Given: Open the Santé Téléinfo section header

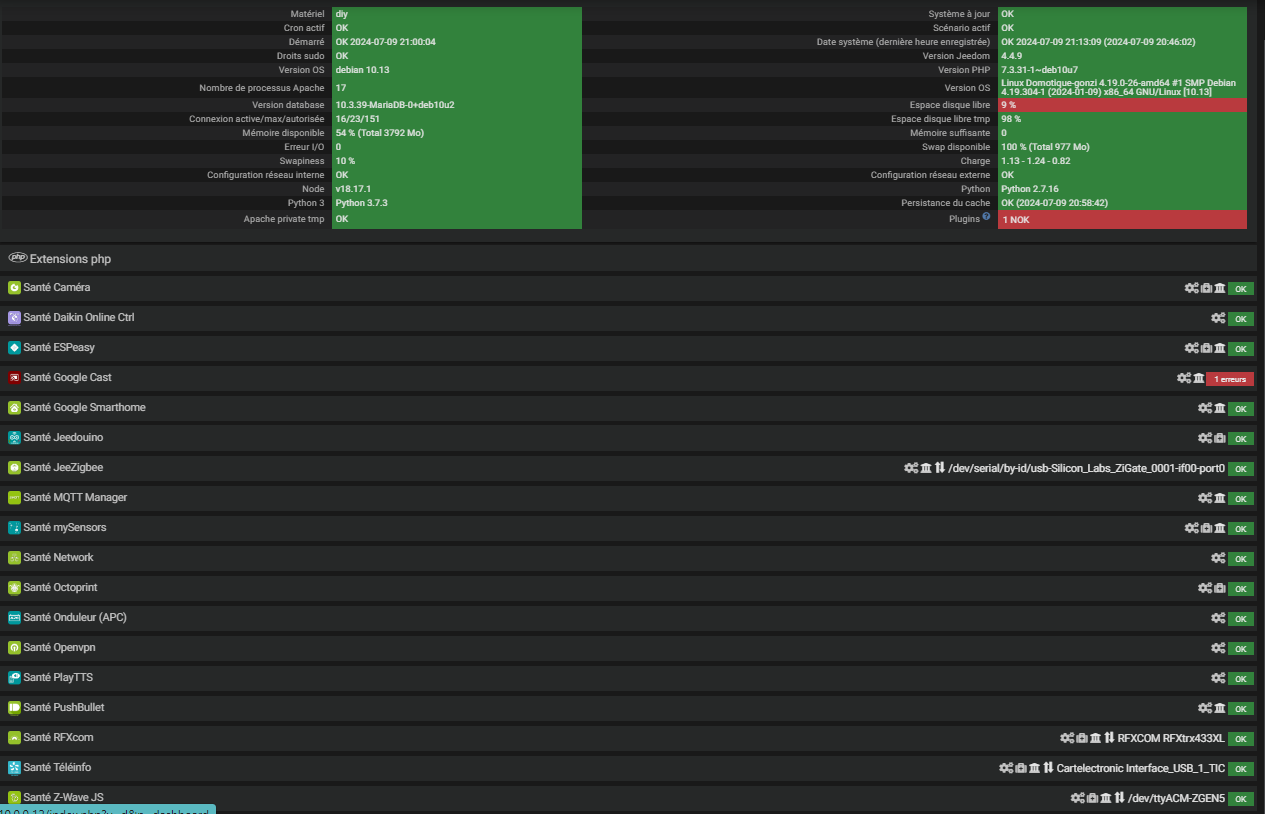Looking at the screenshot, I should (x=630, y=768).
